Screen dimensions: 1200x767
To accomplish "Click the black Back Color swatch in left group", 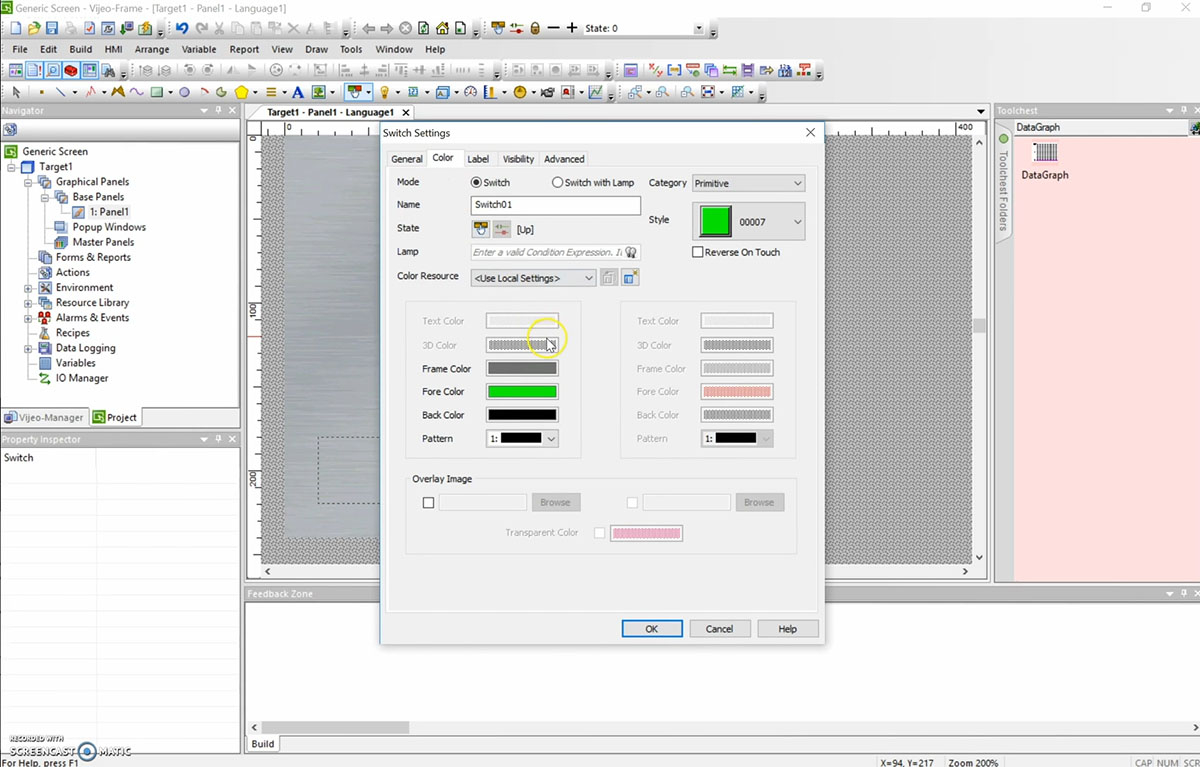I will [522, 415].
